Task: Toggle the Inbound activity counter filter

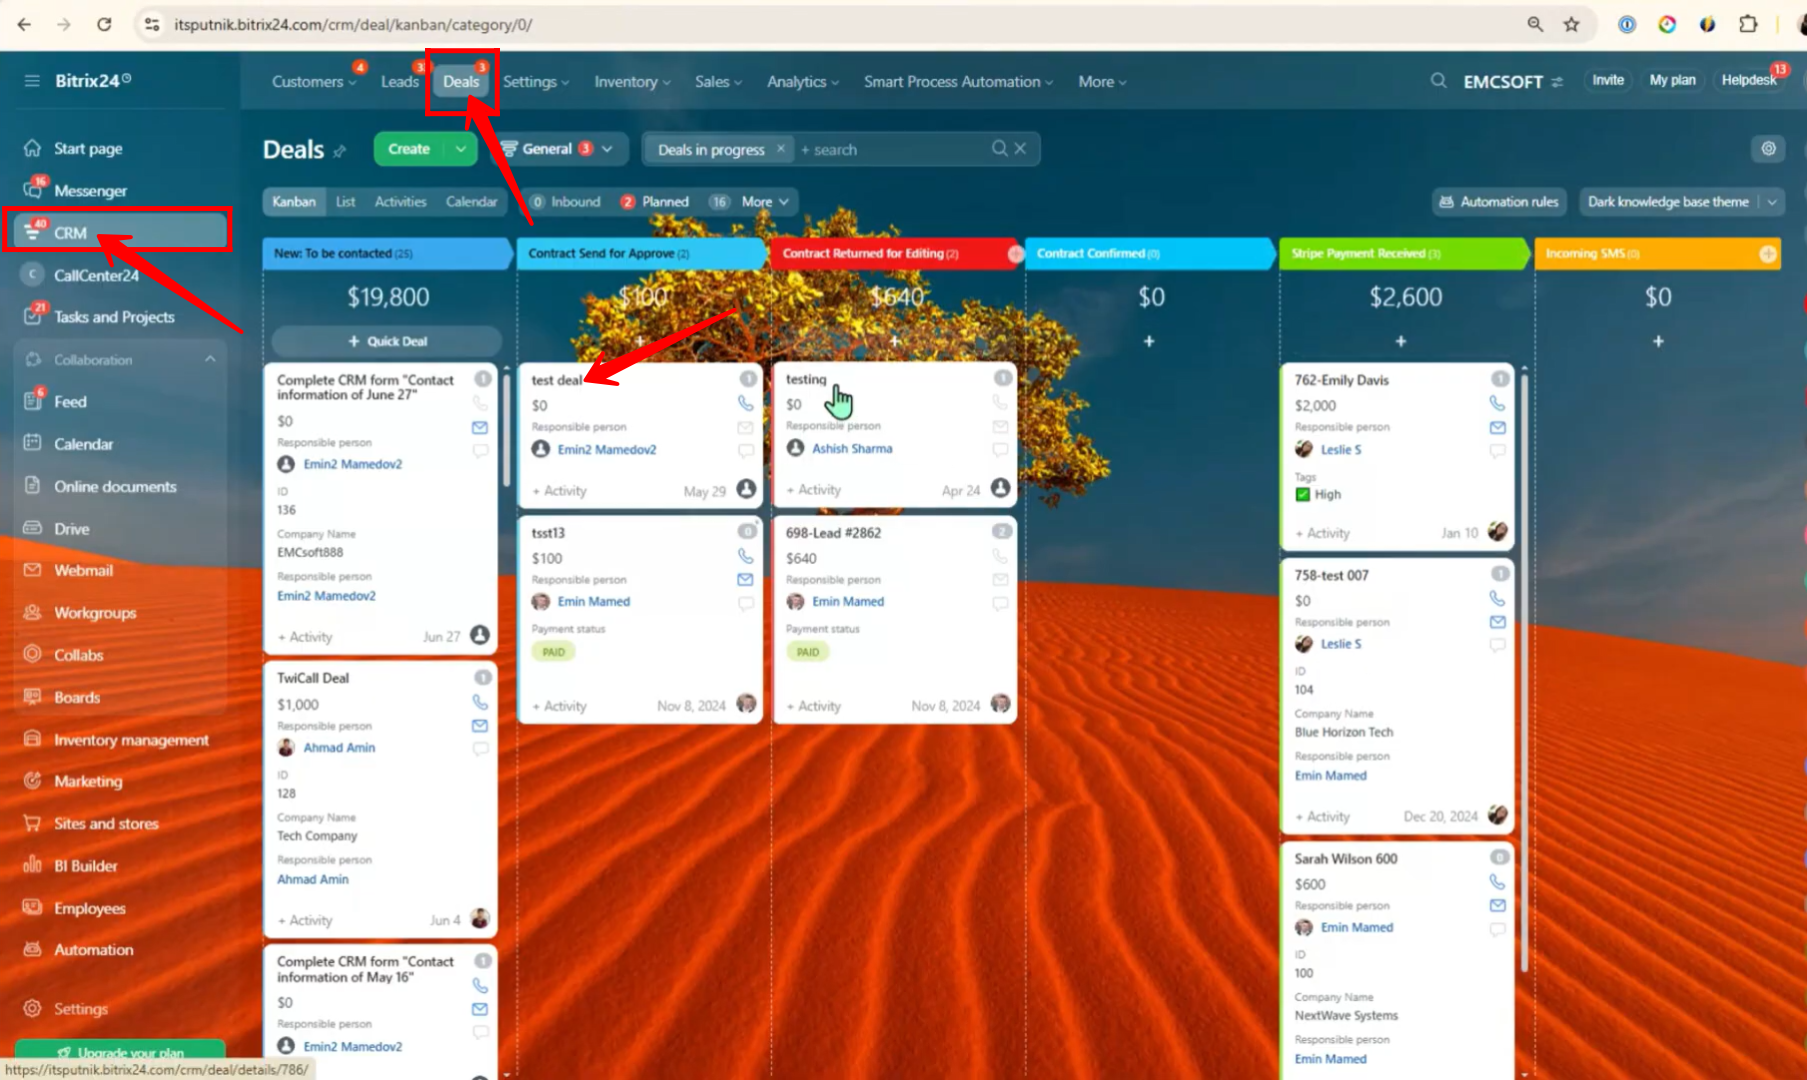Action: click(x=566, y=202)
